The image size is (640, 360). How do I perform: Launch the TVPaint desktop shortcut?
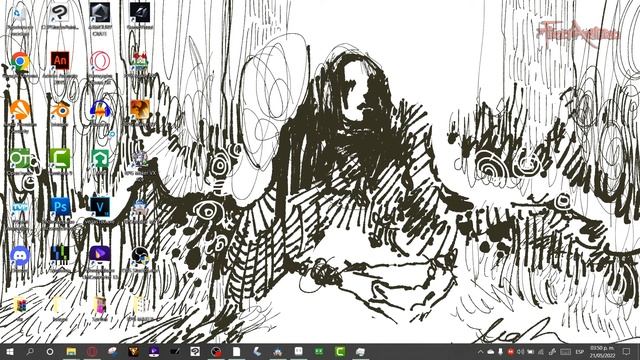point(20,207)
